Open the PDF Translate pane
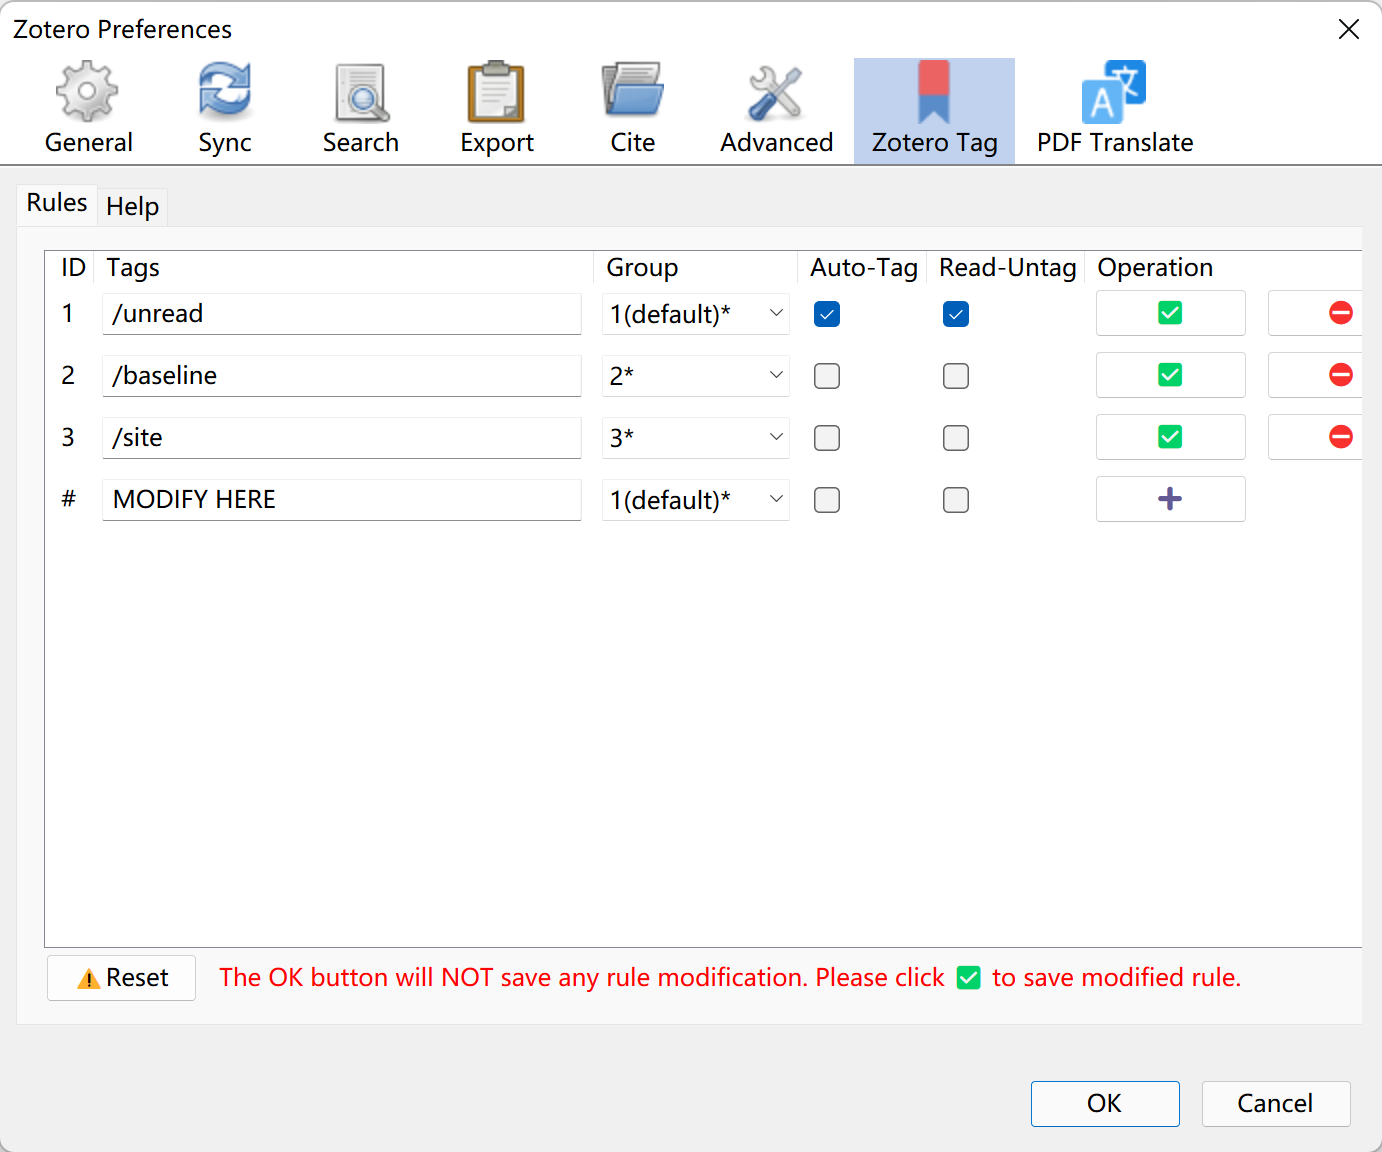Viewport: 1382px width, 1152px height. (x=1115, y=110)
